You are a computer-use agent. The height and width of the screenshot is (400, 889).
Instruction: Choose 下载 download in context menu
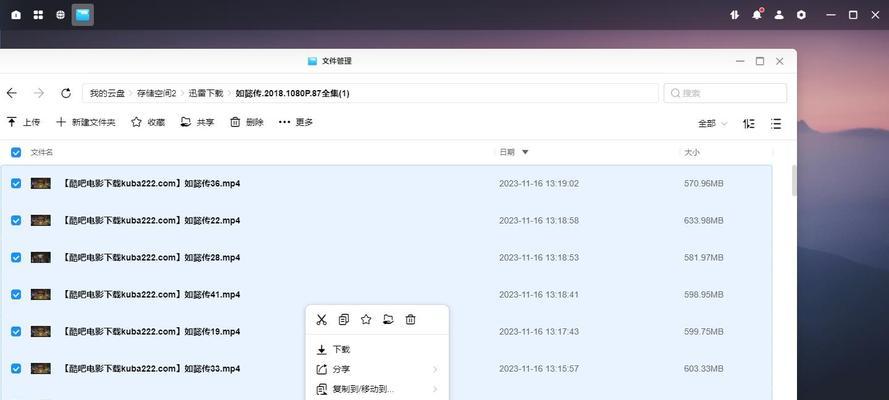pos(377,350)
